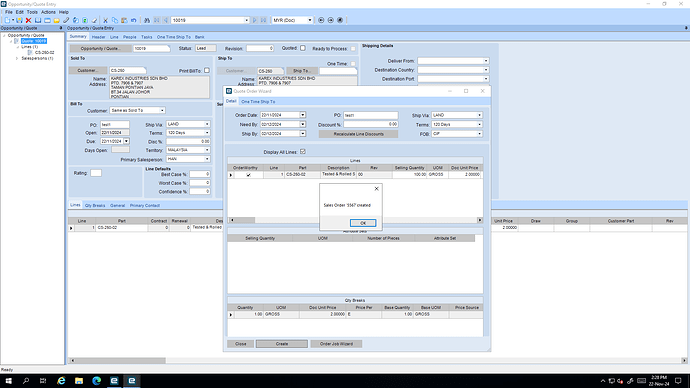Click the undo arrow toolbar icon
The width and height of the screenshot is (690, 388).
pos(133,20)
